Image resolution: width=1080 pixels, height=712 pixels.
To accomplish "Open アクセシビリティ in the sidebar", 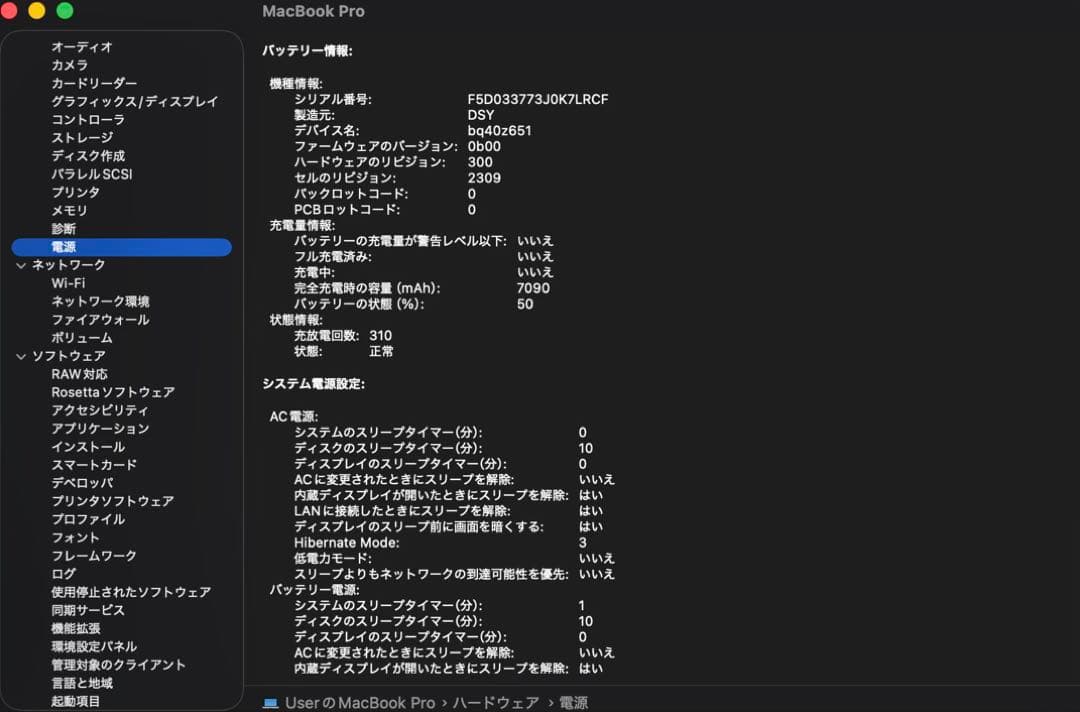I will (100, 410).
